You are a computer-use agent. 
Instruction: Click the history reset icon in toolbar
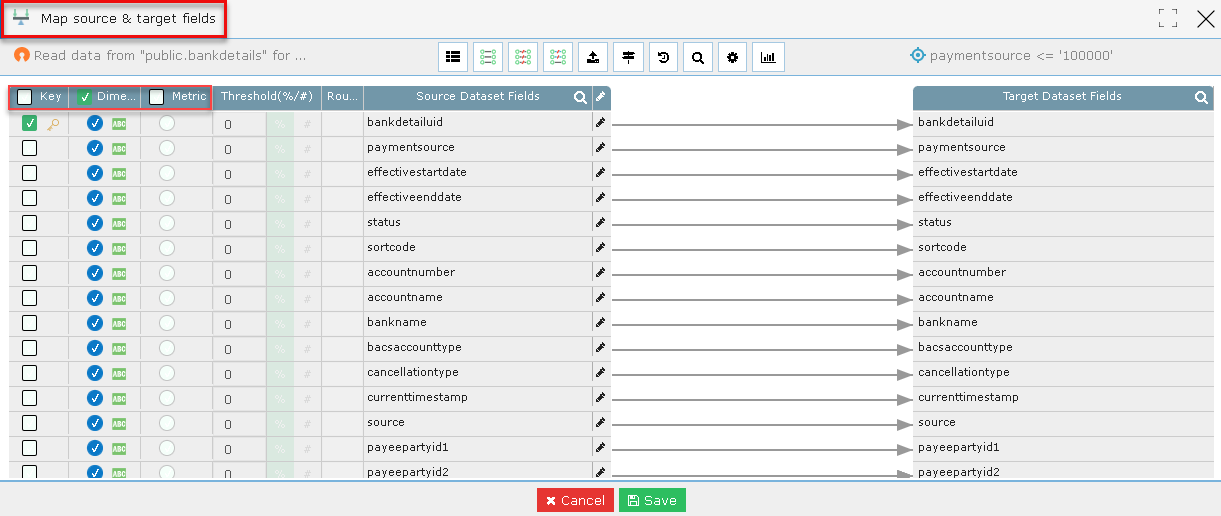[663, 57]
